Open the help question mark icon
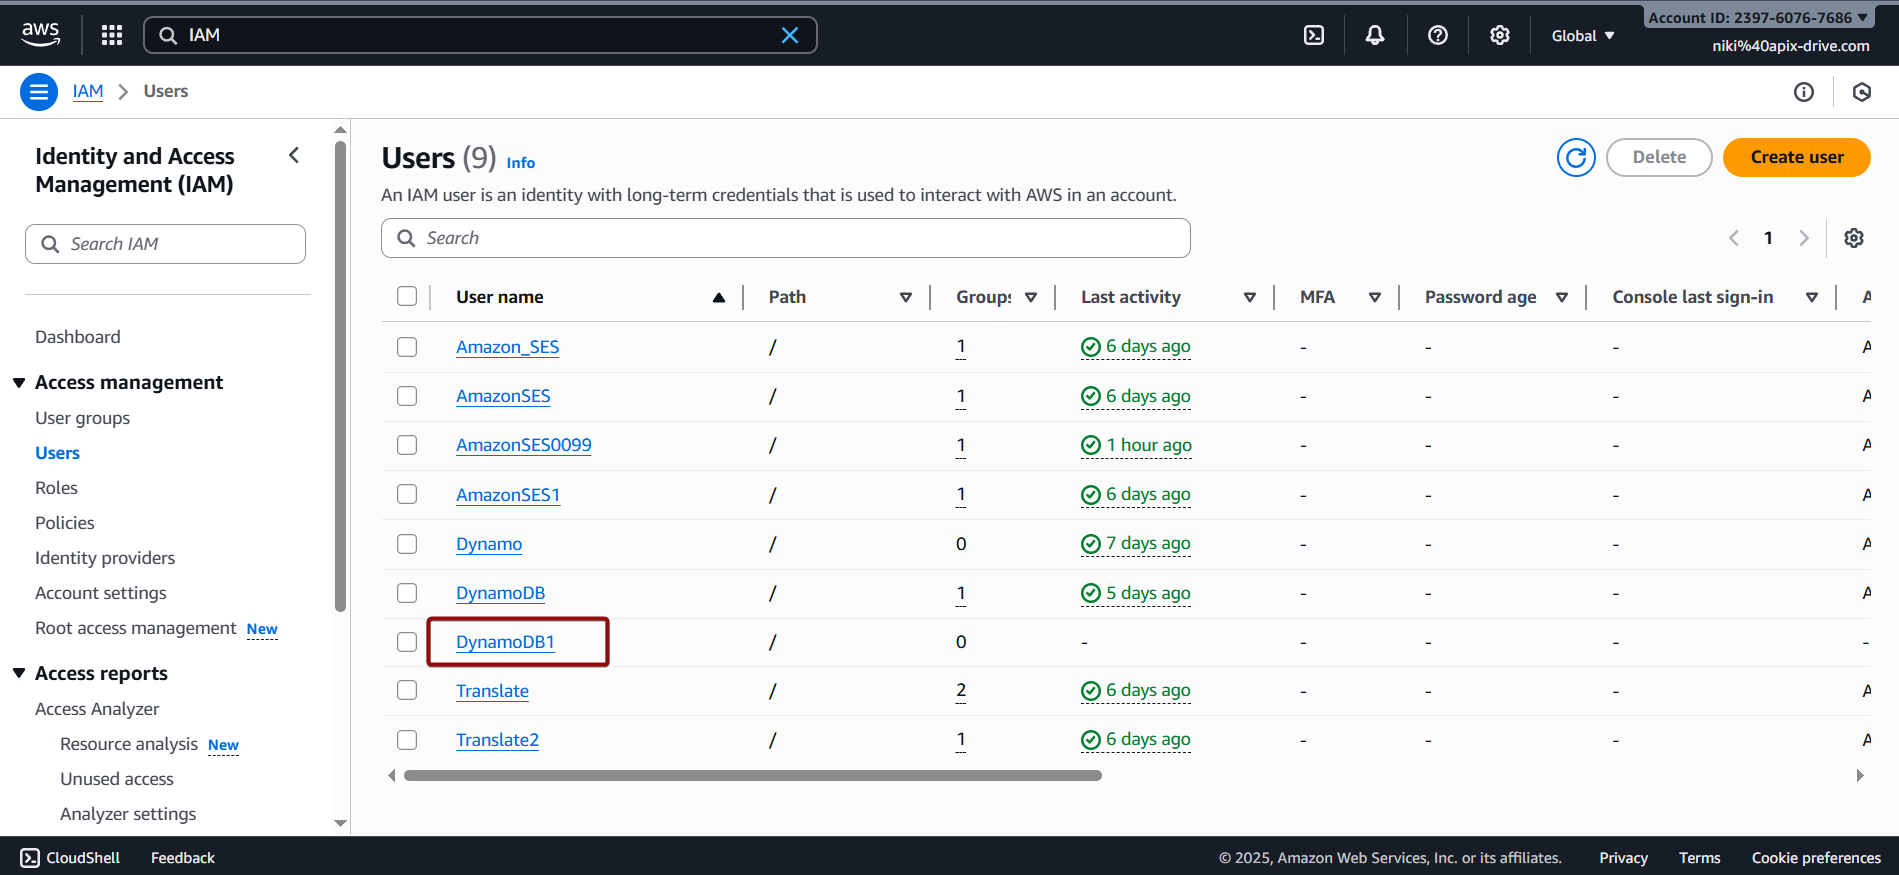 1437,35
